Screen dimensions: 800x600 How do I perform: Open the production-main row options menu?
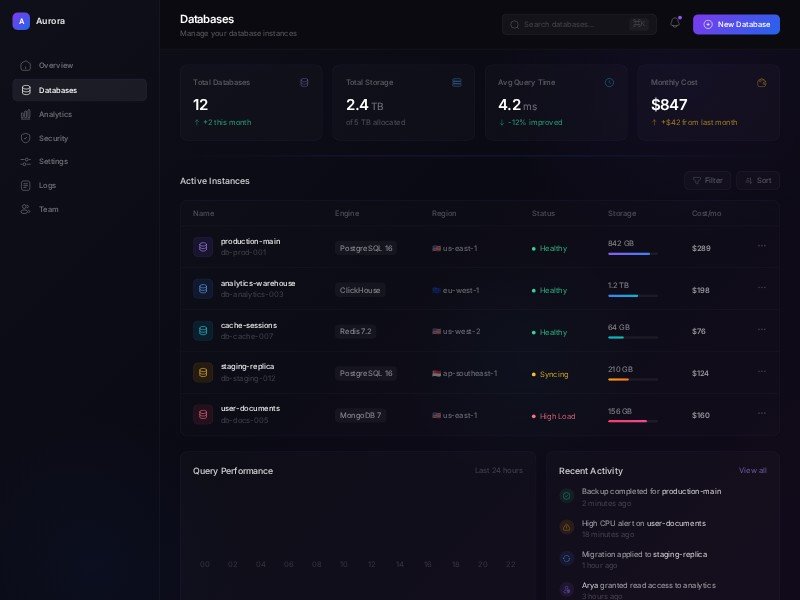[761, 246]
